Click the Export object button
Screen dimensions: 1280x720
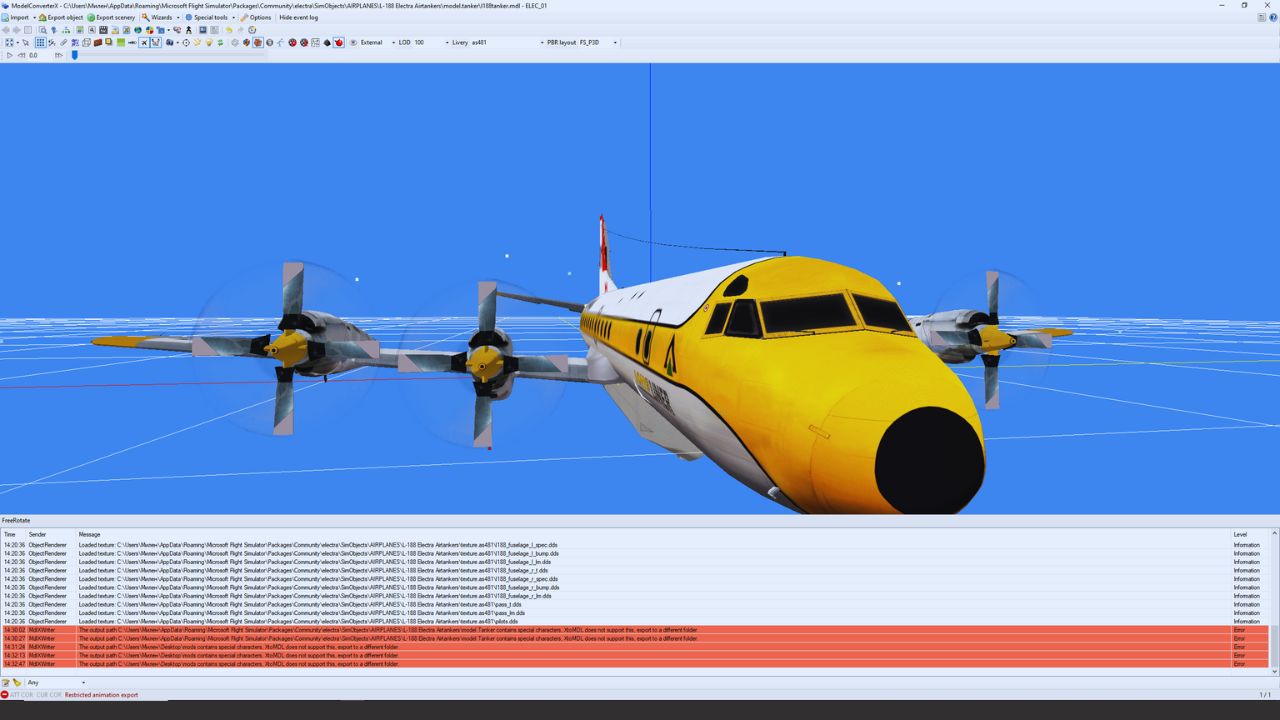[x=61, y=17]
